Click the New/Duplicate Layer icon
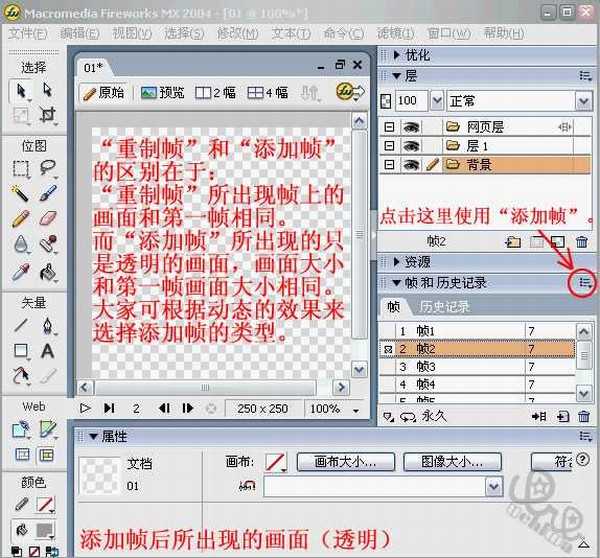600x558 pixels. tap(513, 242)
